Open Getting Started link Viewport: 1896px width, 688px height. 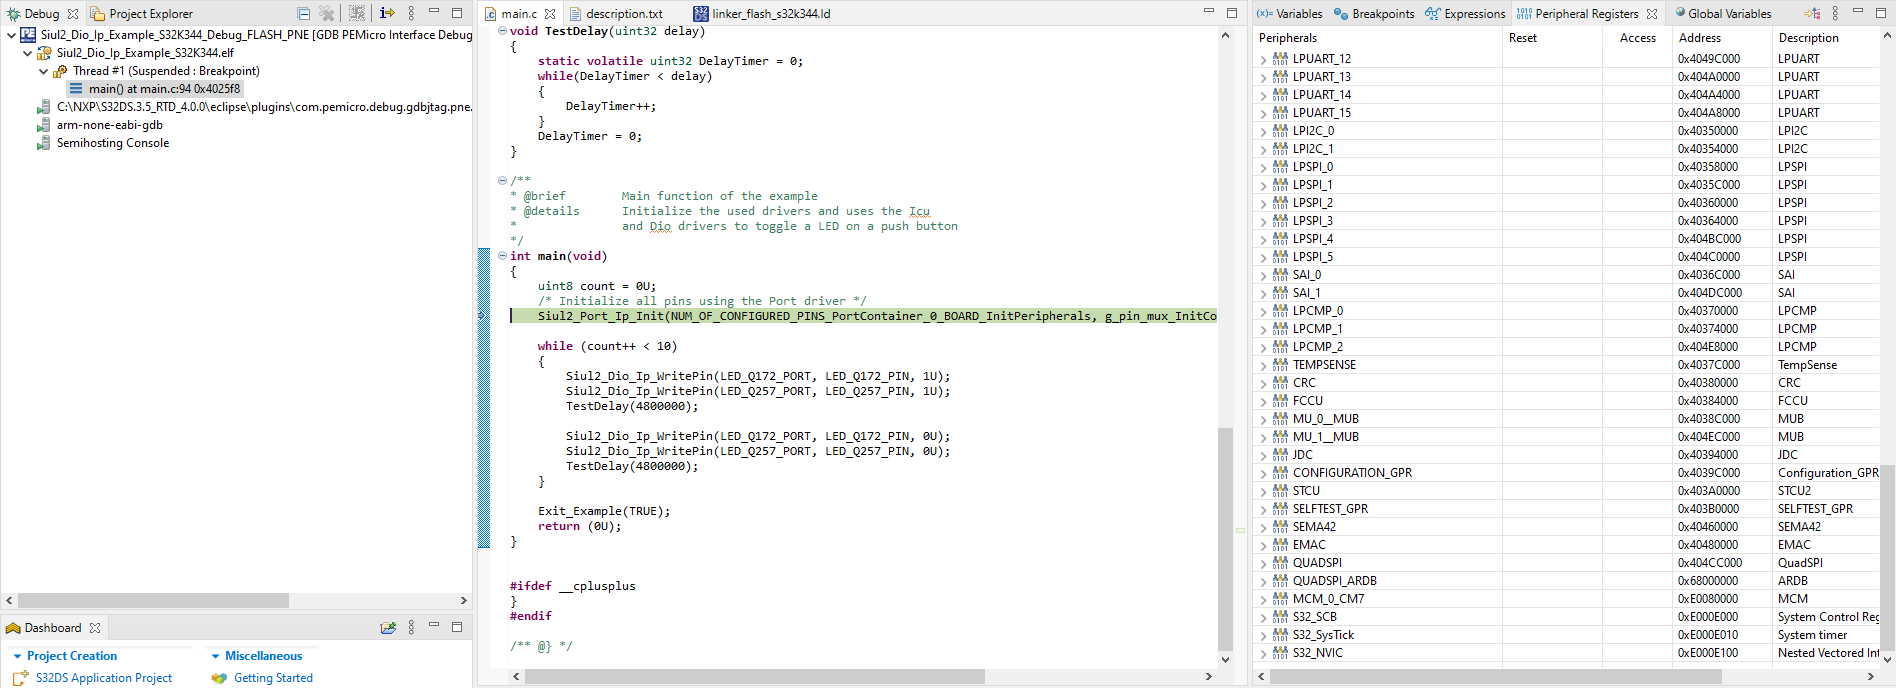273,678
